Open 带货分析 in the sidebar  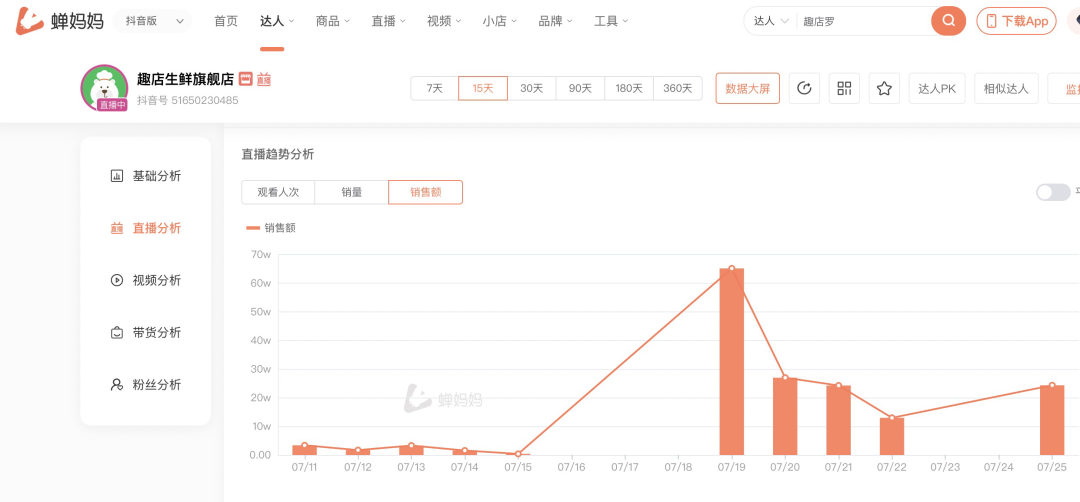(x=146, y=332)
